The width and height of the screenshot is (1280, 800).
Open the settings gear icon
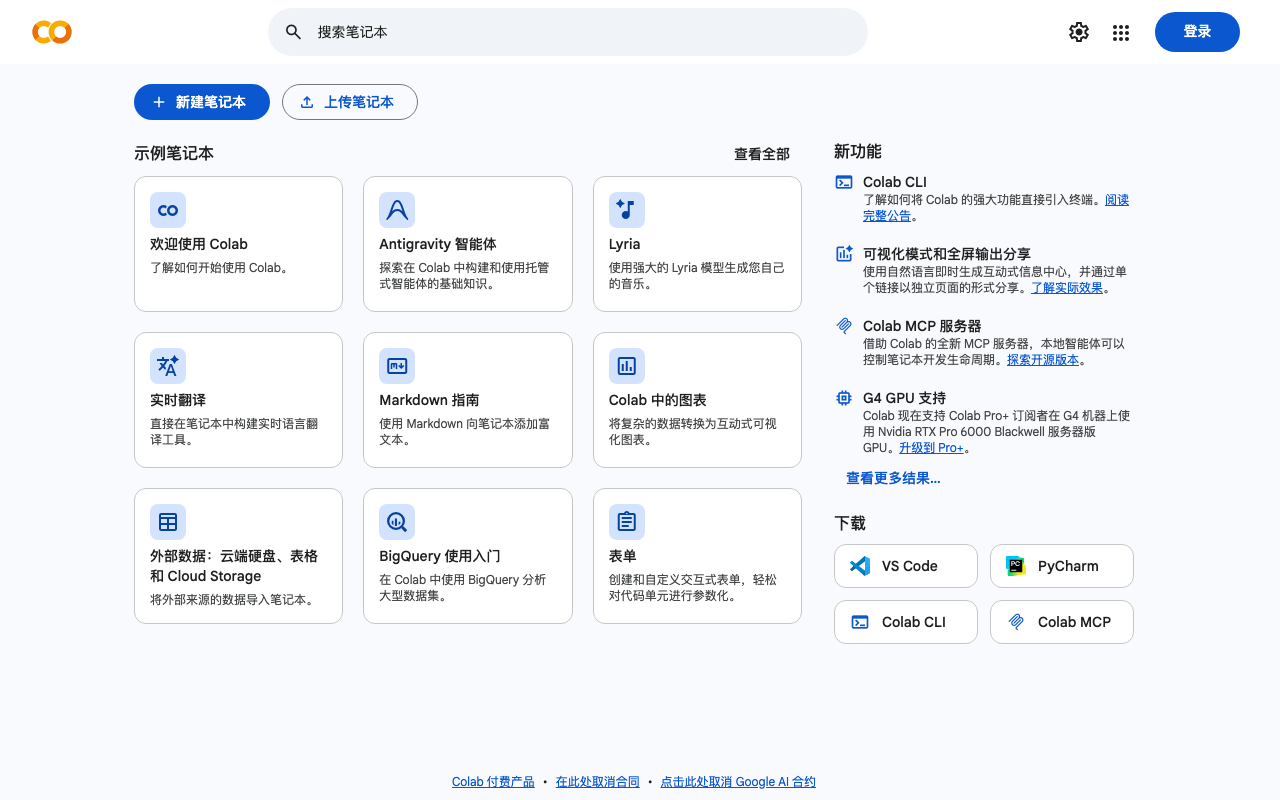pyautogui.click(x=1079, y=32)
